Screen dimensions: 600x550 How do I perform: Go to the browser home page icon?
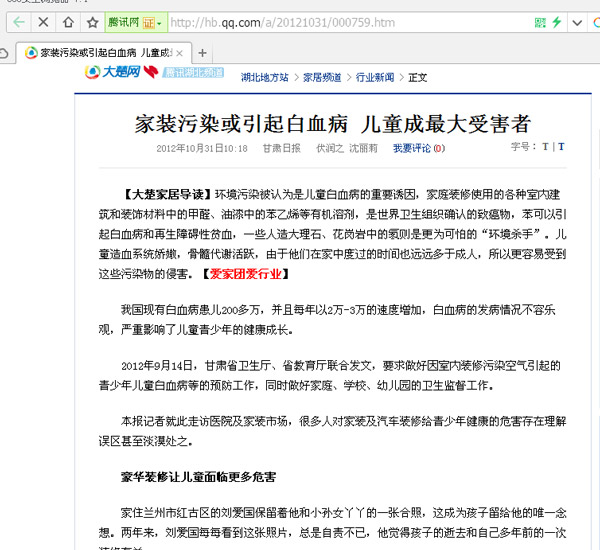pyautogui.click(x=68, y=21)
